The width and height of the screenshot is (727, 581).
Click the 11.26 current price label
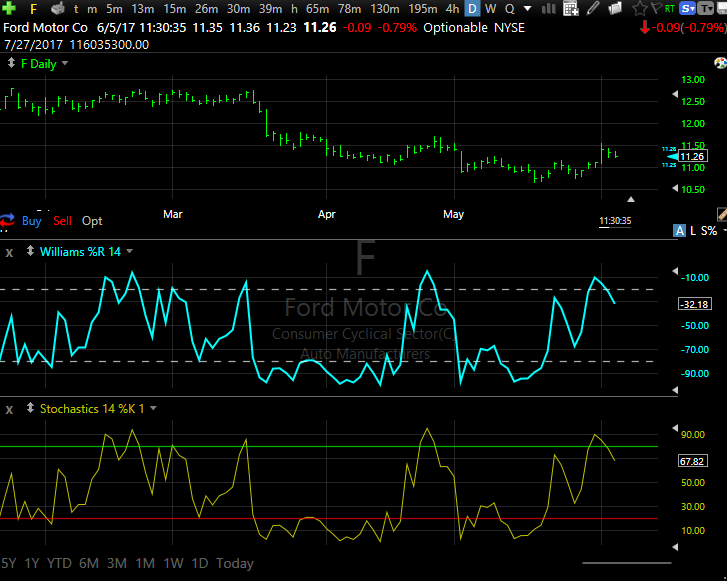pos(693,157)
